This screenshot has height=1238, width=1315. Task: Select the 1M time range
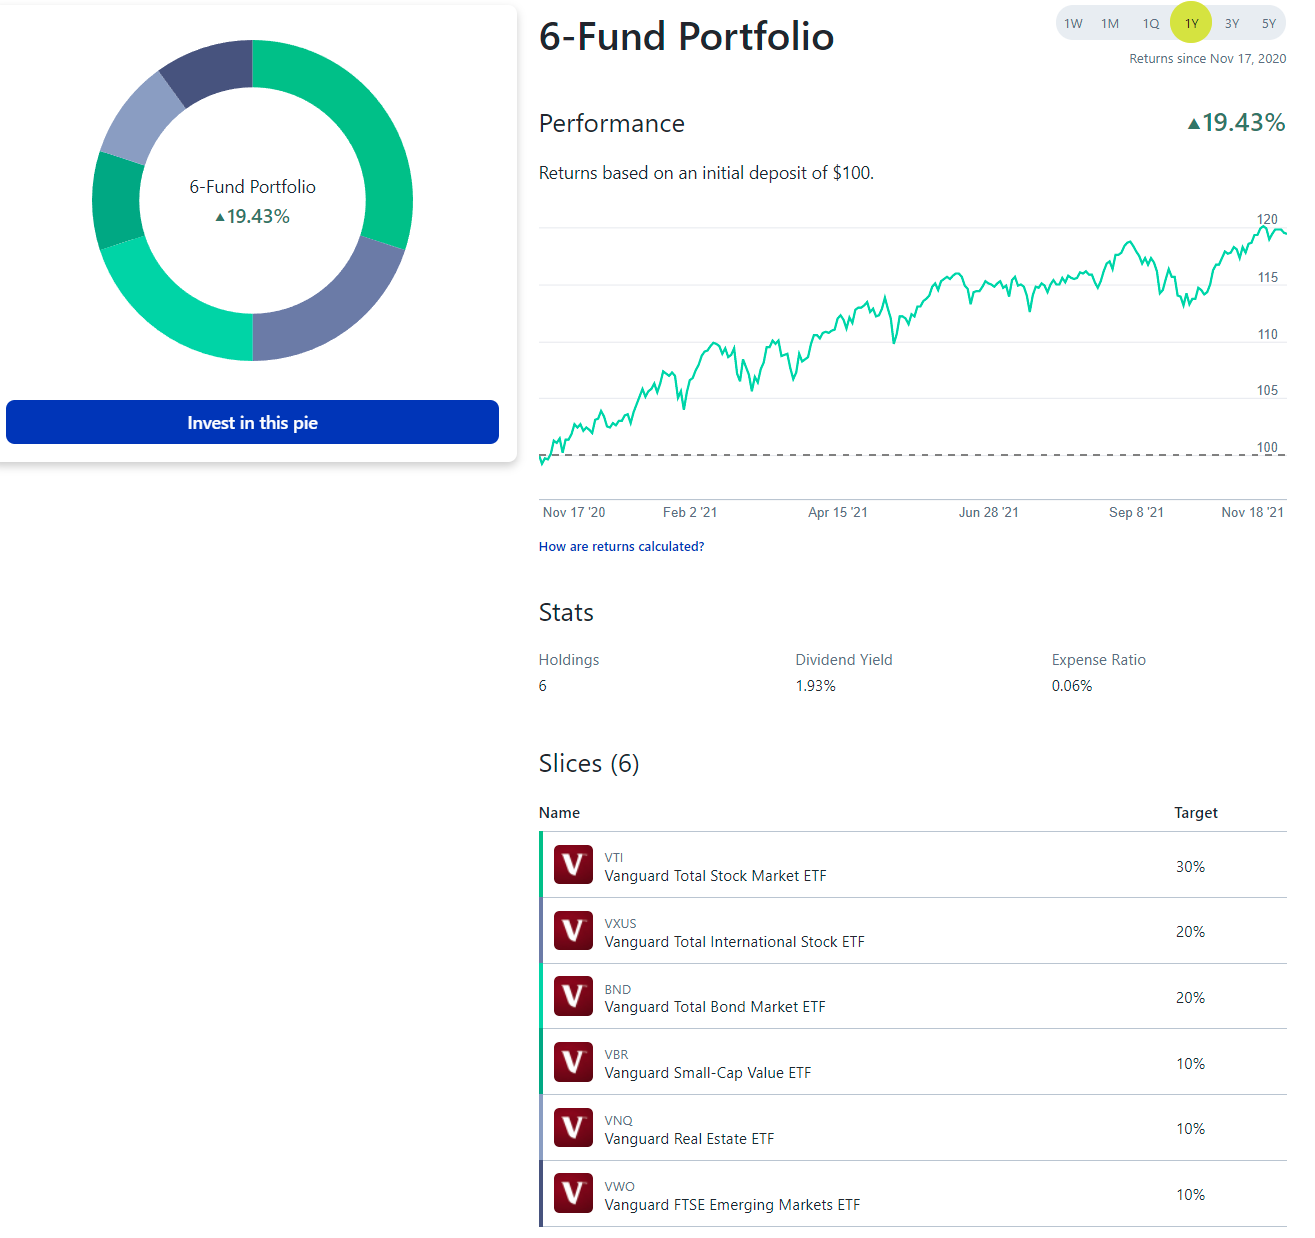click(x=1110, y=23)
